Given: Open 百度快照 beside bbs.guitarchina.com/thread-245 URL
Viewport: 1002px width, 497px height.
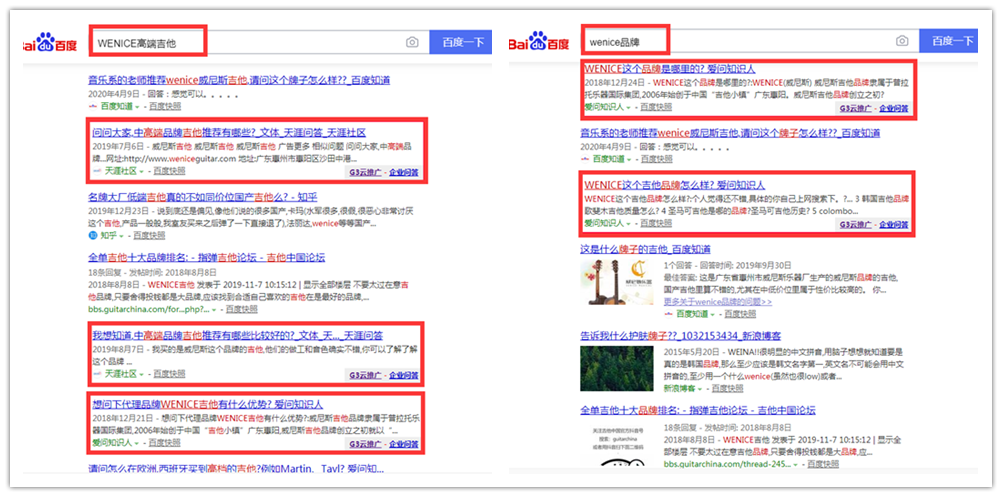Looking at the screenshot, I should click(823, 465).
